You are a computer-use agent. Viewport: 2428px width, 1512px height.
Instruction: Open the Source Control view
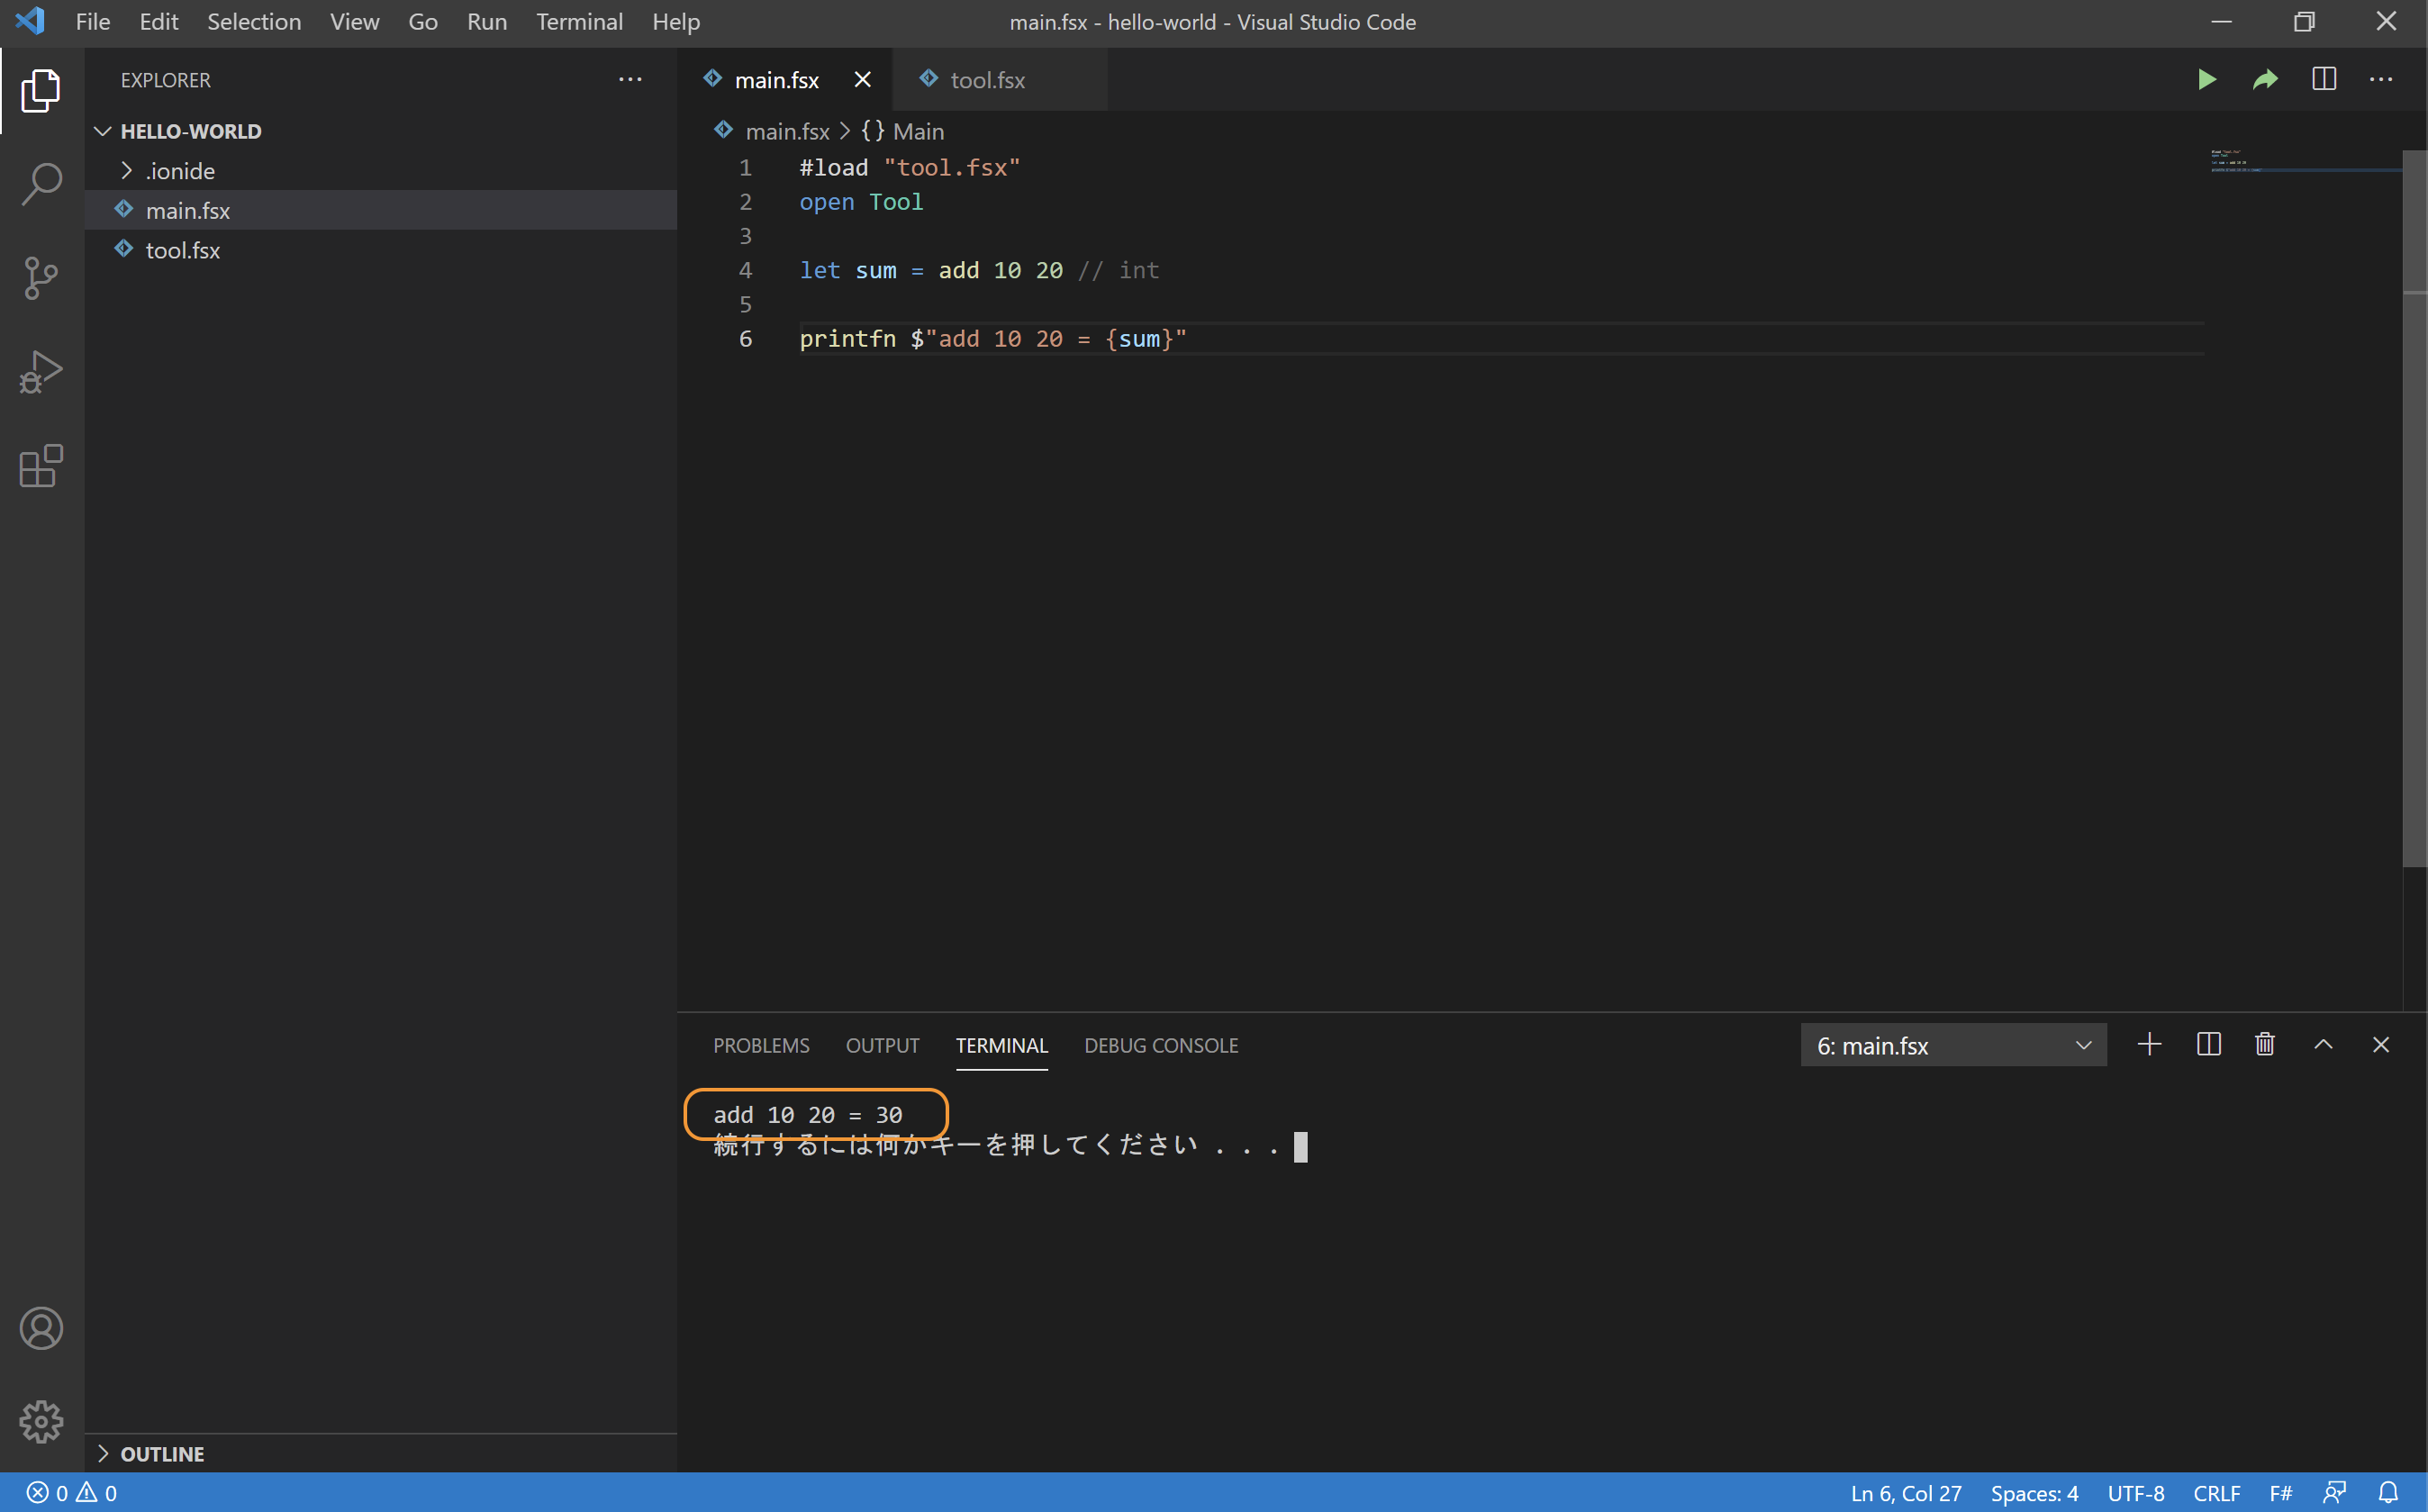coord(41,278)
